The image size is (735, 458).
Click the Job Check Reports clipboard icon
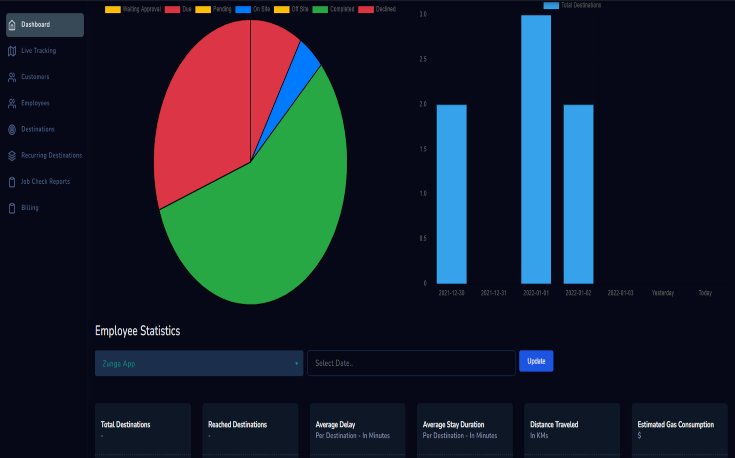[x=11, y=182]
